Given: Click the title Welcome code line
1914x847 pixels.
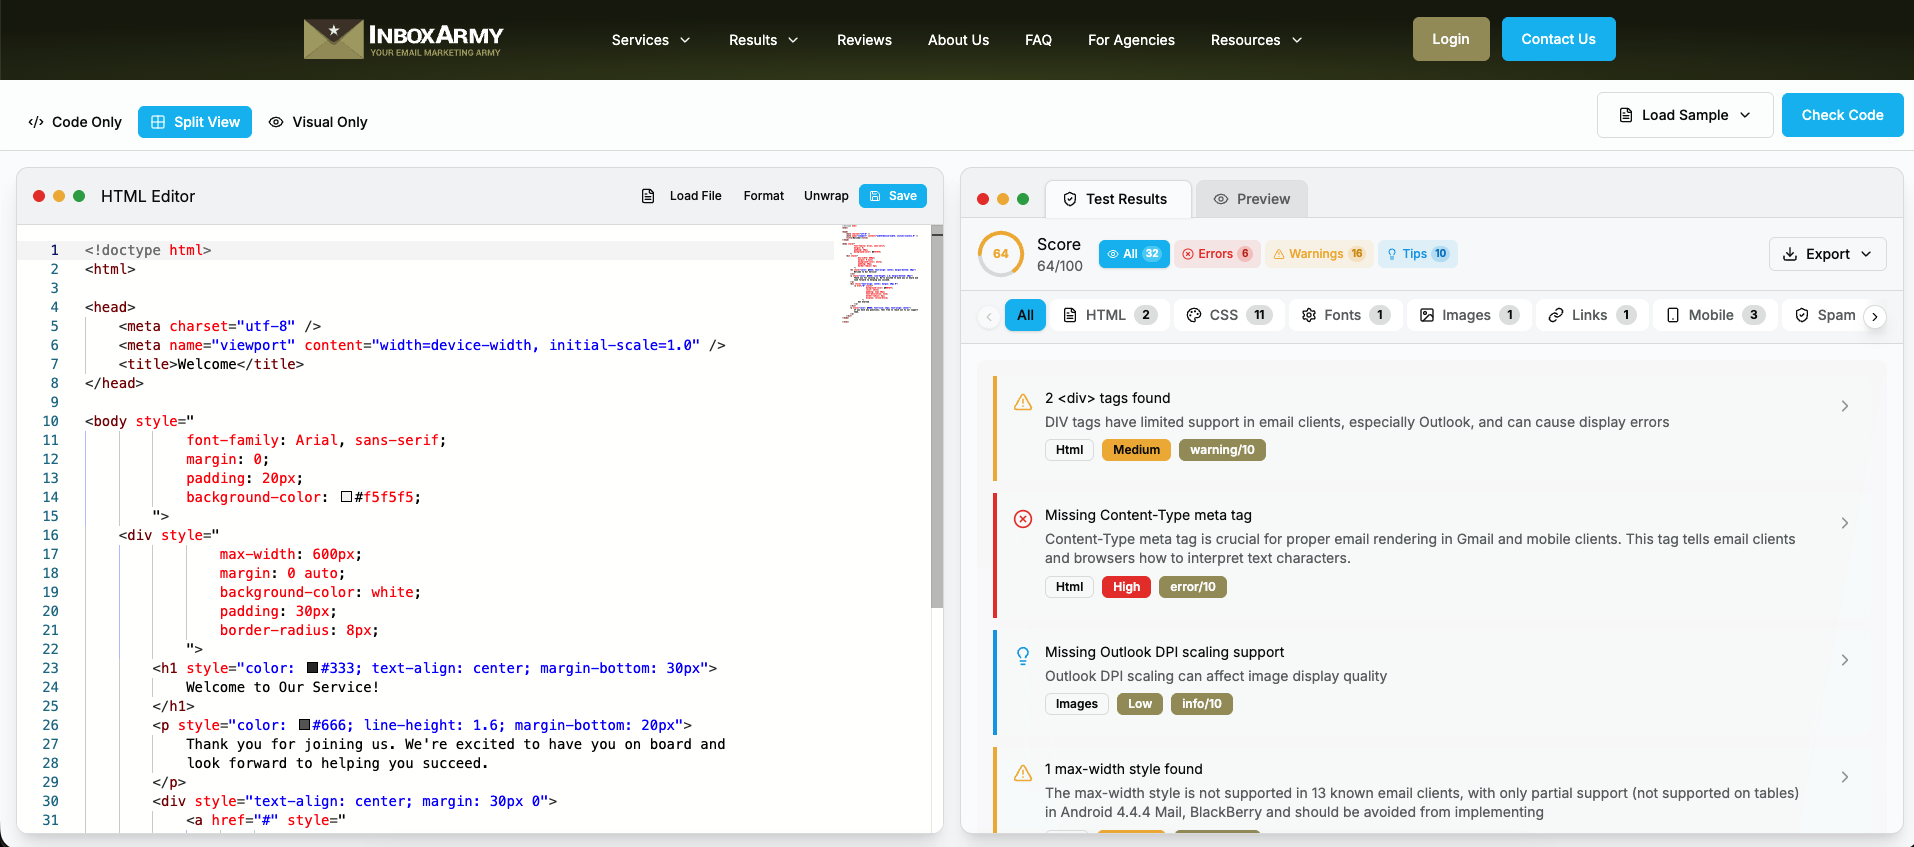Looking at the screenshot, I should coord(211,364).
